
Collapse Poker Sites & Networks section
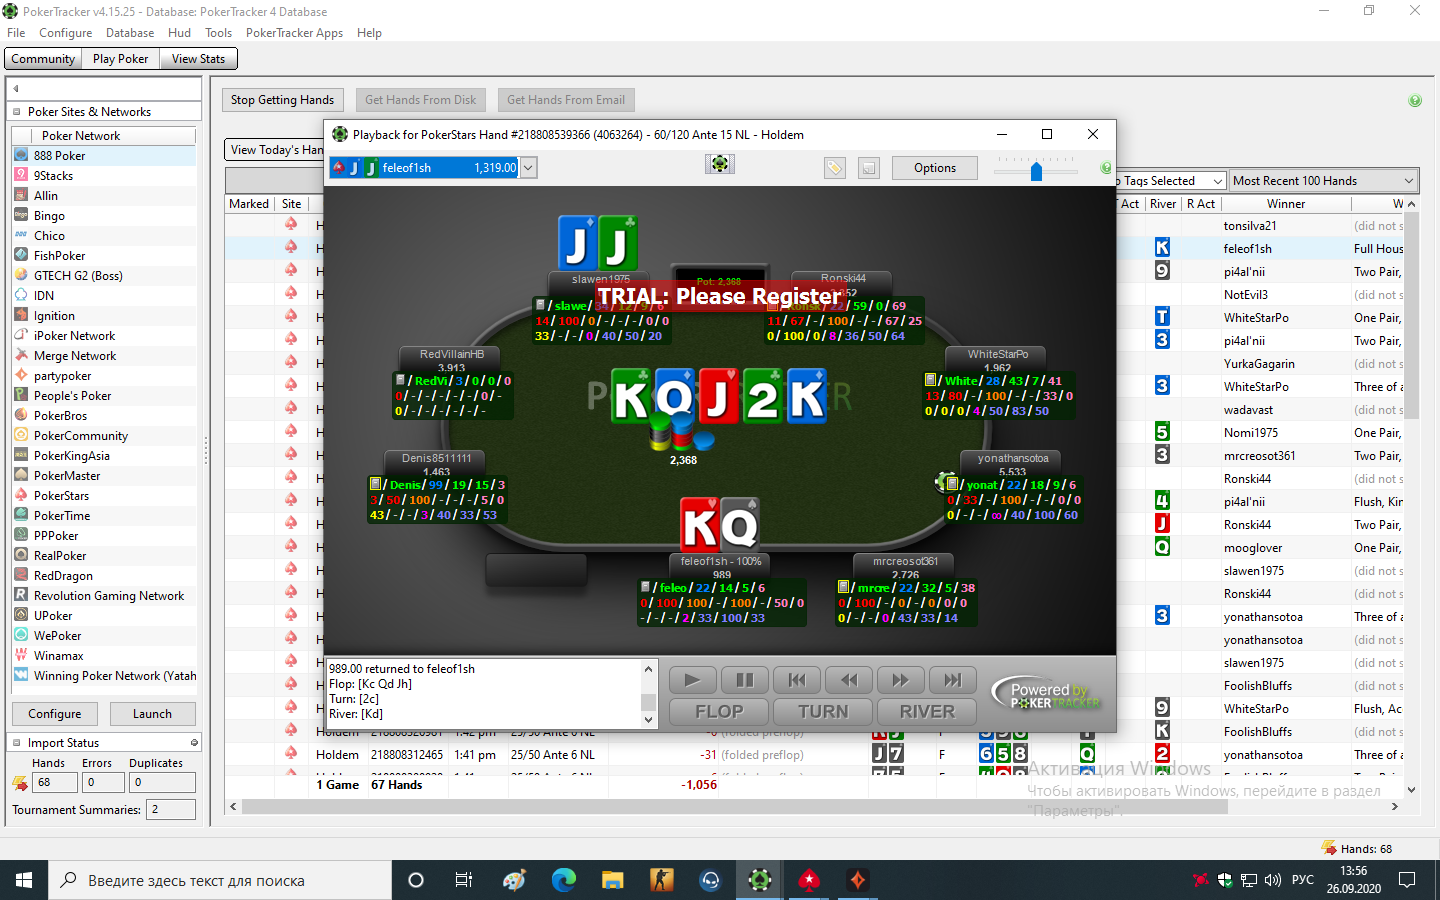pos(16,112)
